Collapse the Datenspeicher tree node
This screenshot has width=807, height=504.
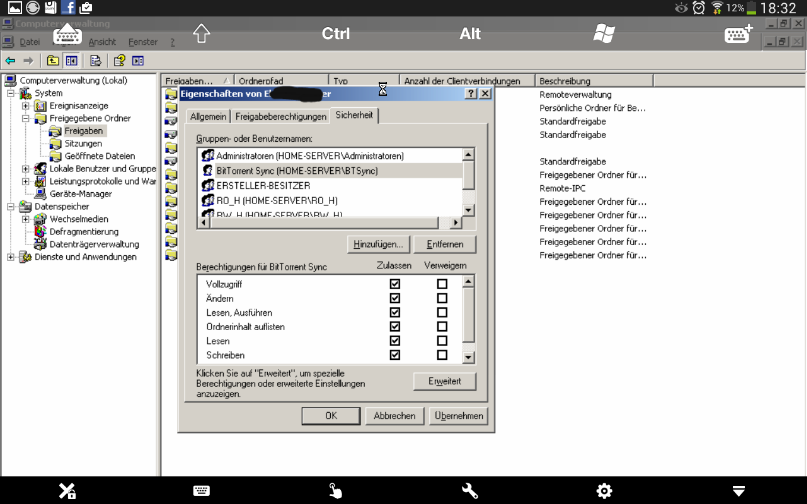(11, 206)
